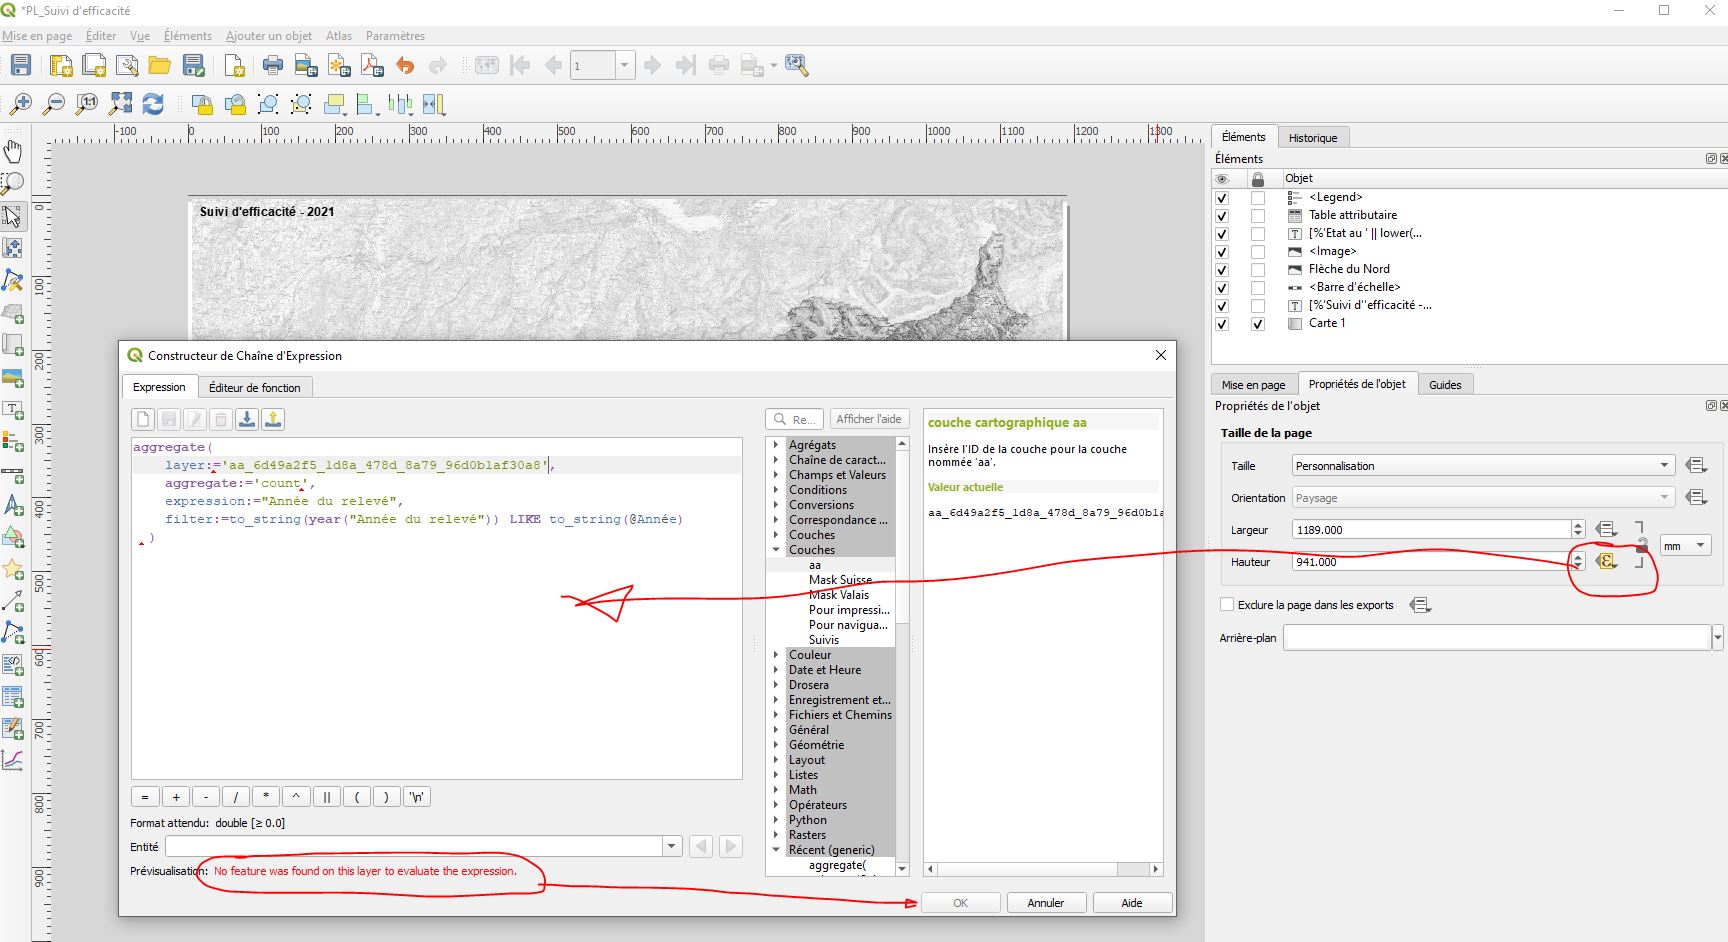This screenshot has height=942, width=1728.
Task: Click the Lock selected items icon
Action: pyautogui.click(x=202, y=104)
